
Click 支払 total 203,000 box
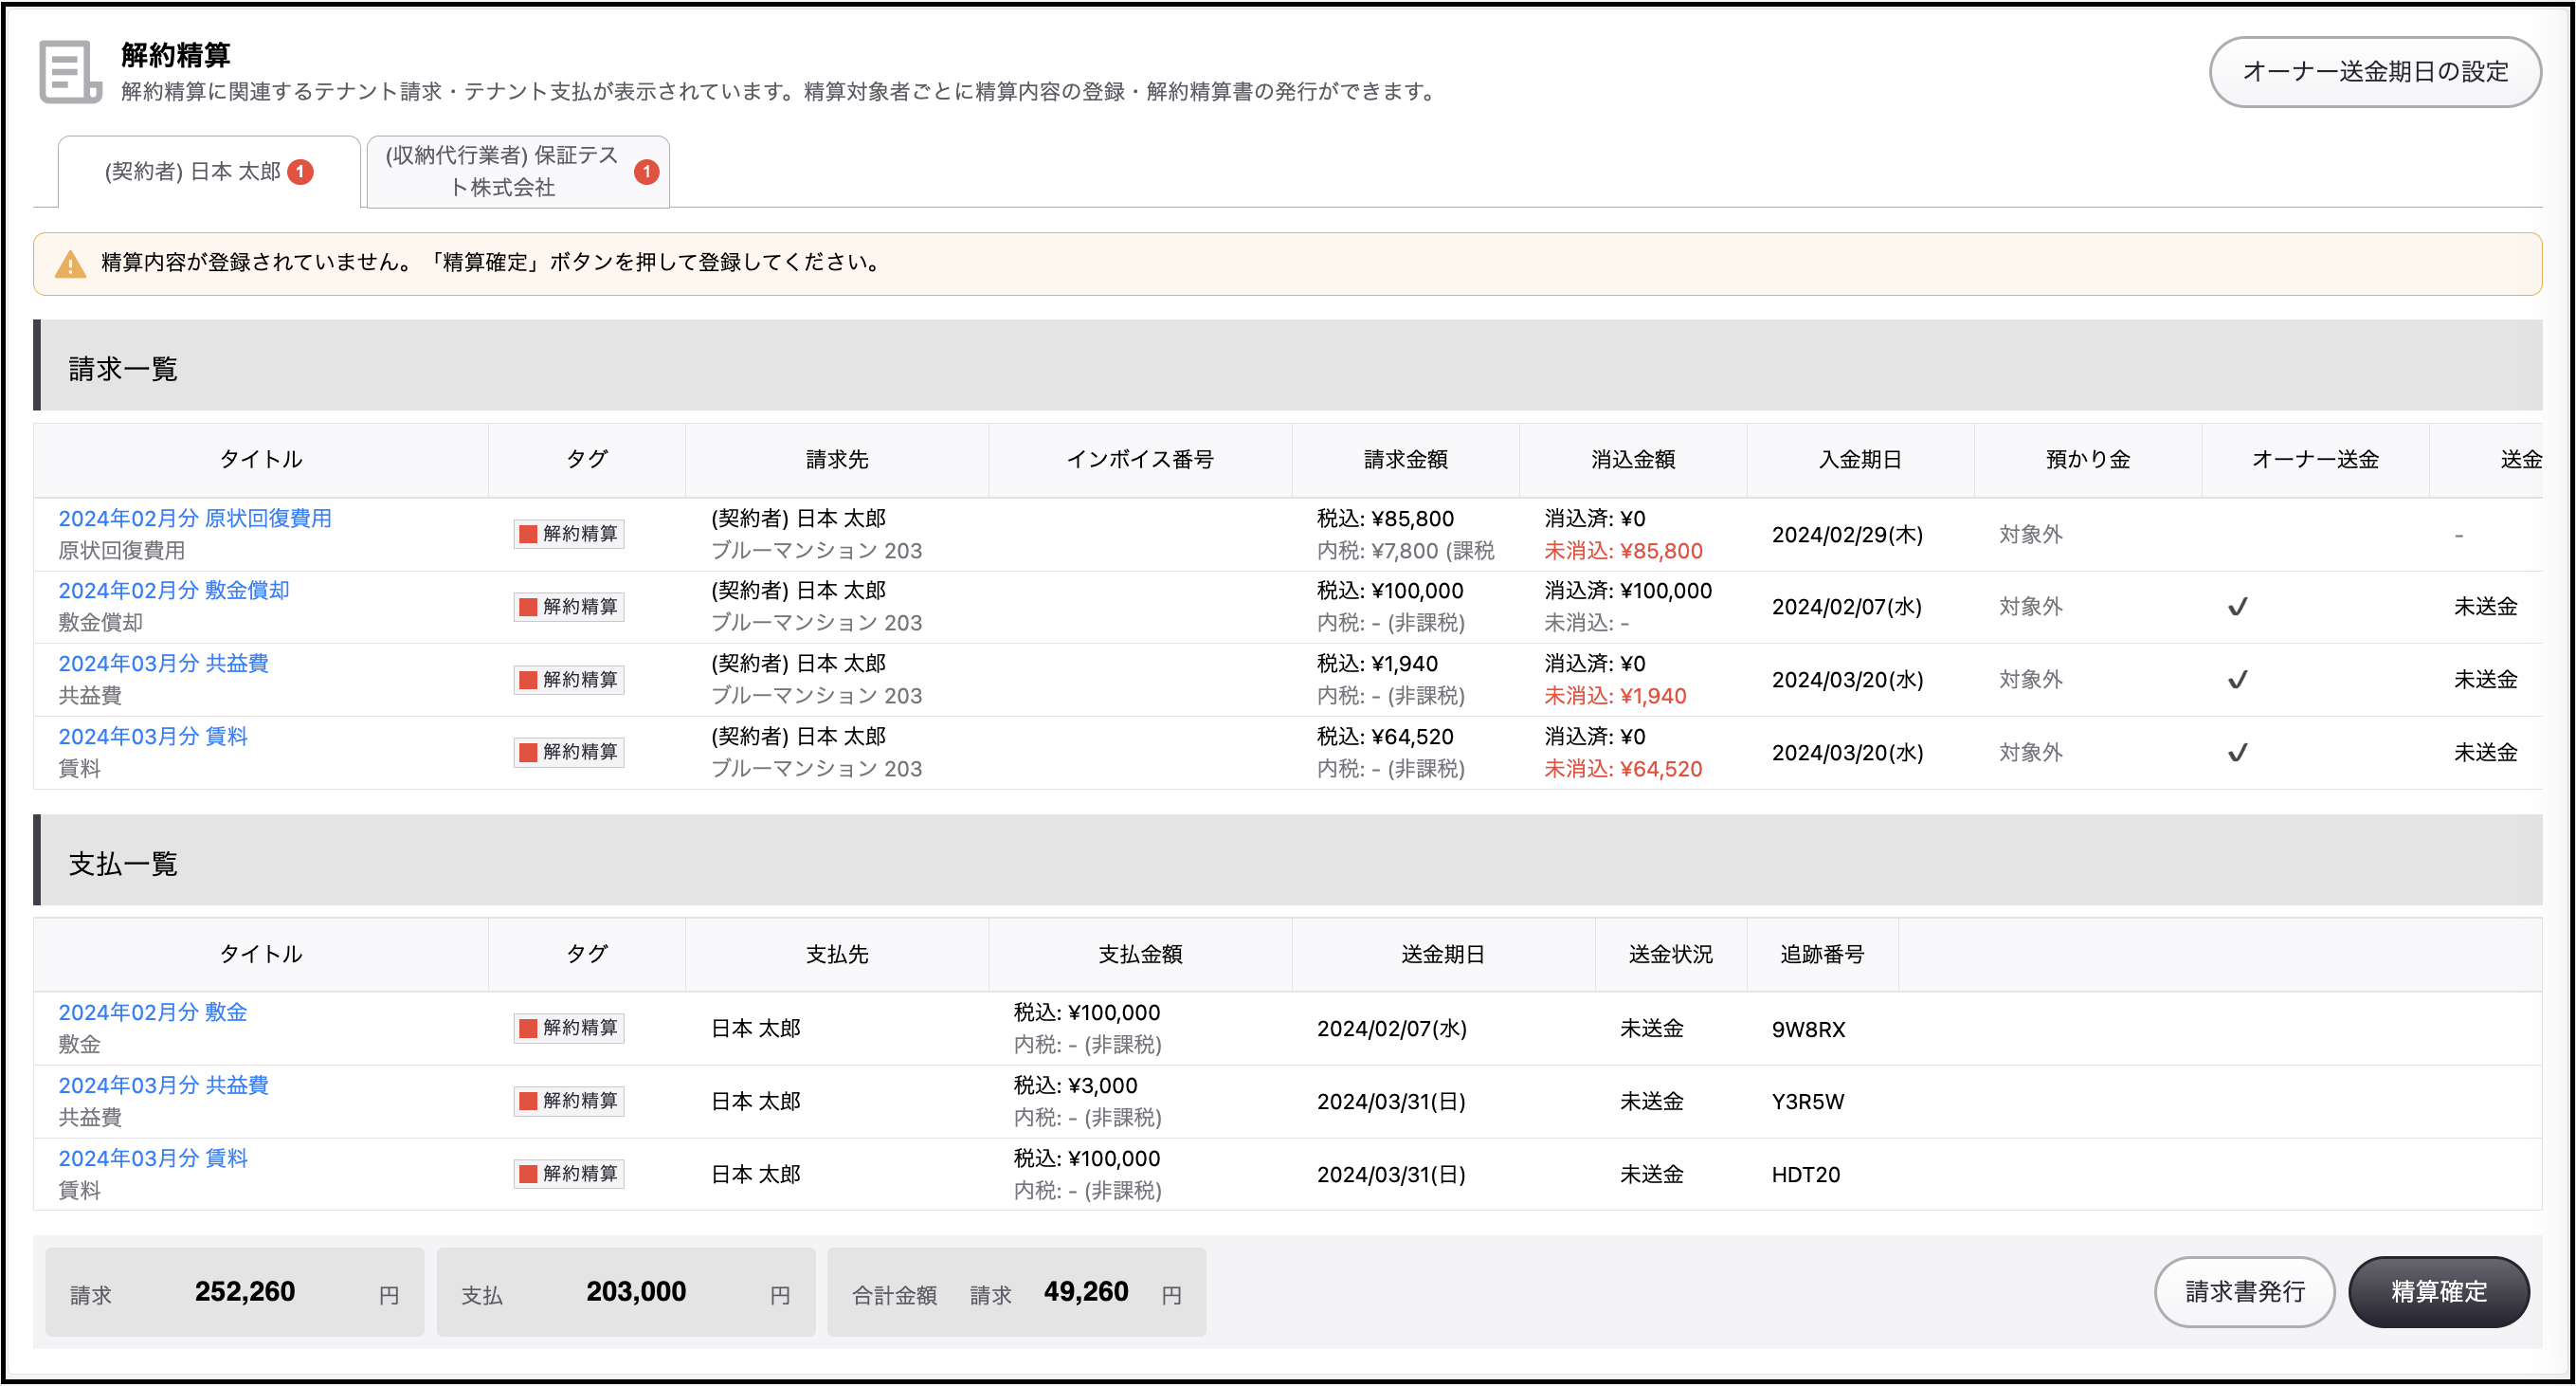(626, 1292)
